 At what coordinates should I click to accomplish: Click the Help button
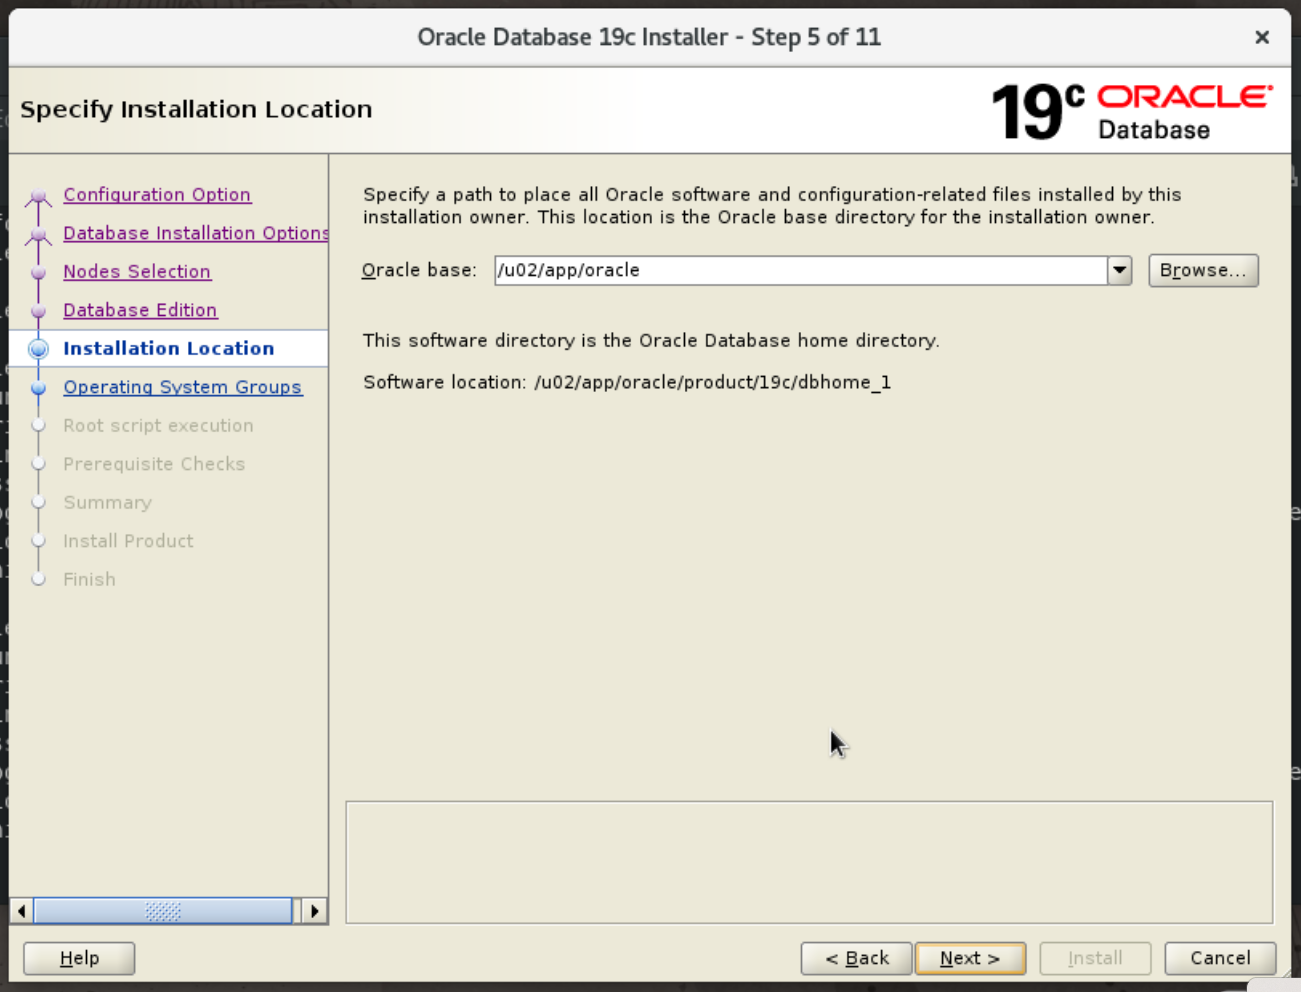pyautogui.click(x=79, y=958)
